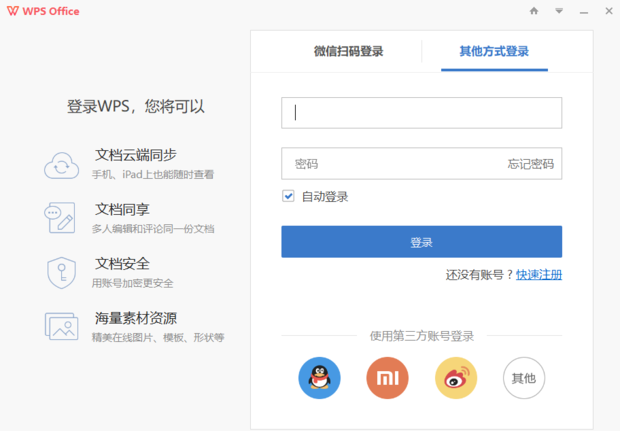This screenshot has height=431, width=620.
Task: Open the 忘记密码 link
Action: click(x=531, y=164)
